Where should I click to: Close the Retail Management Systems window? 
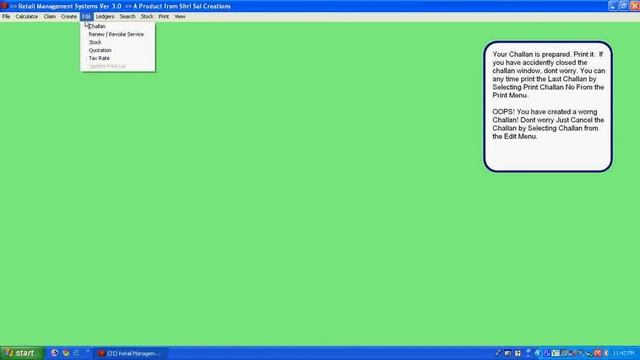click(x=635, y=6)
